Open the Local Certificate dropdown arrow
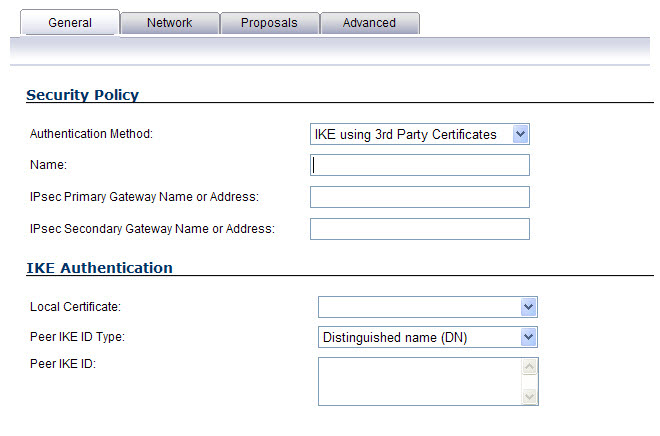660x436 pixels. 529,307
